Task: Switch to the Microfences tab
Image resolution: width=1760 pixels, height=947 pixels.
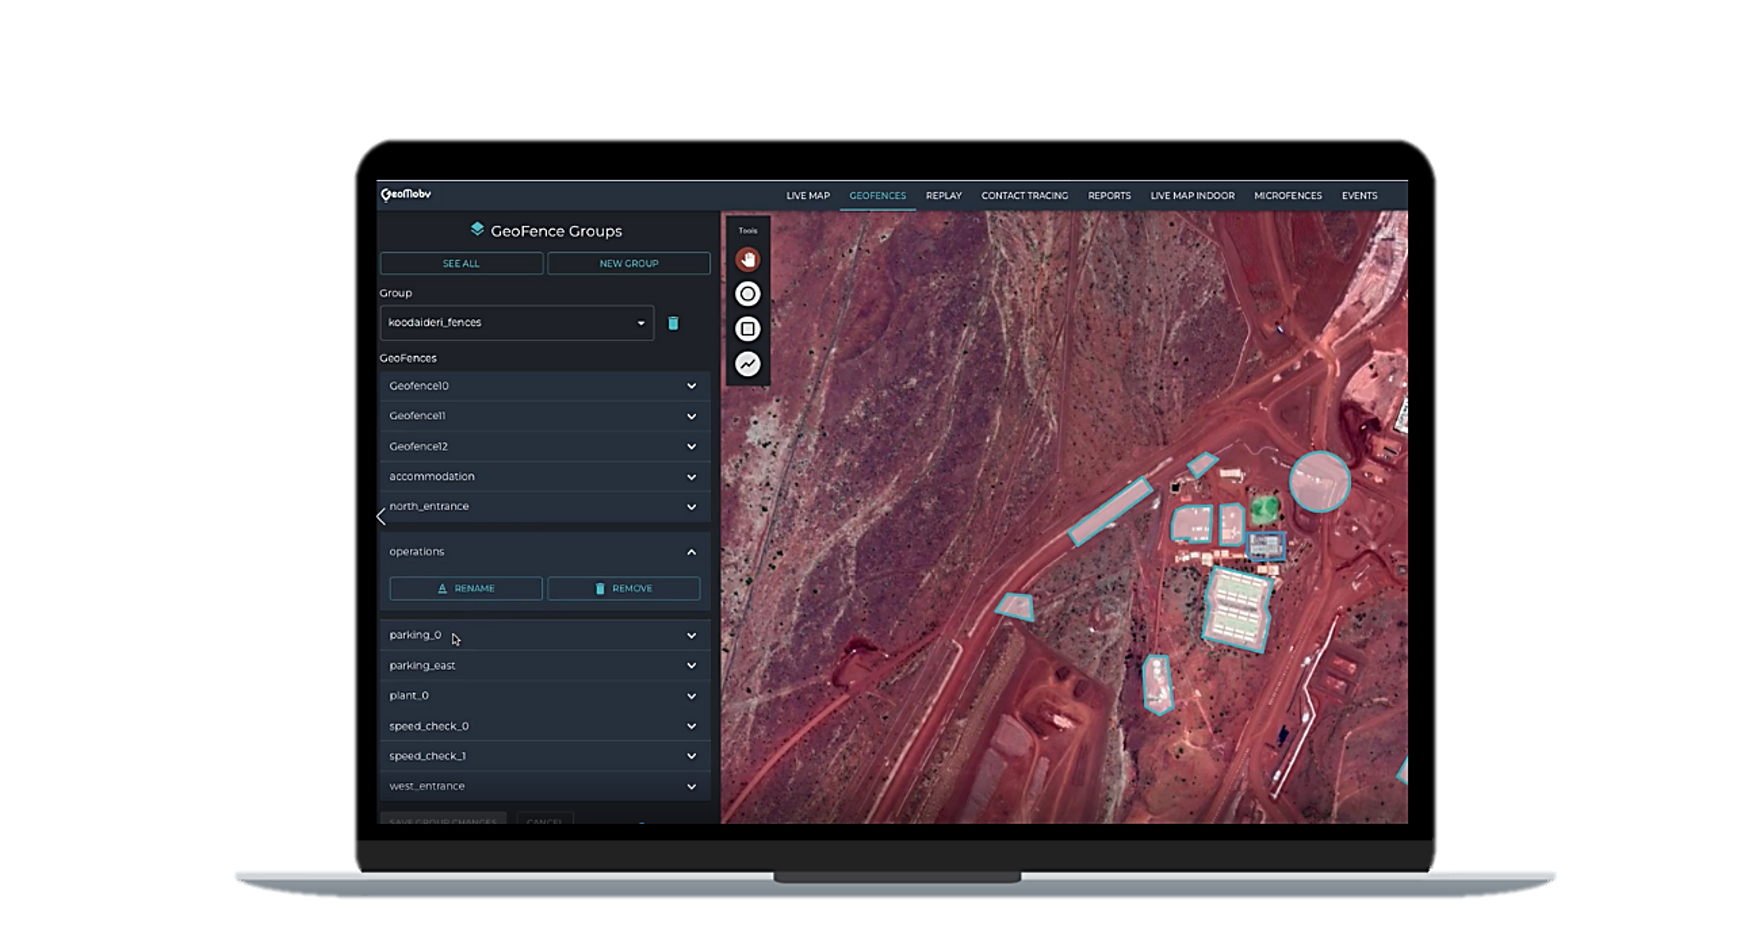Action: (x=1288, y=196)
